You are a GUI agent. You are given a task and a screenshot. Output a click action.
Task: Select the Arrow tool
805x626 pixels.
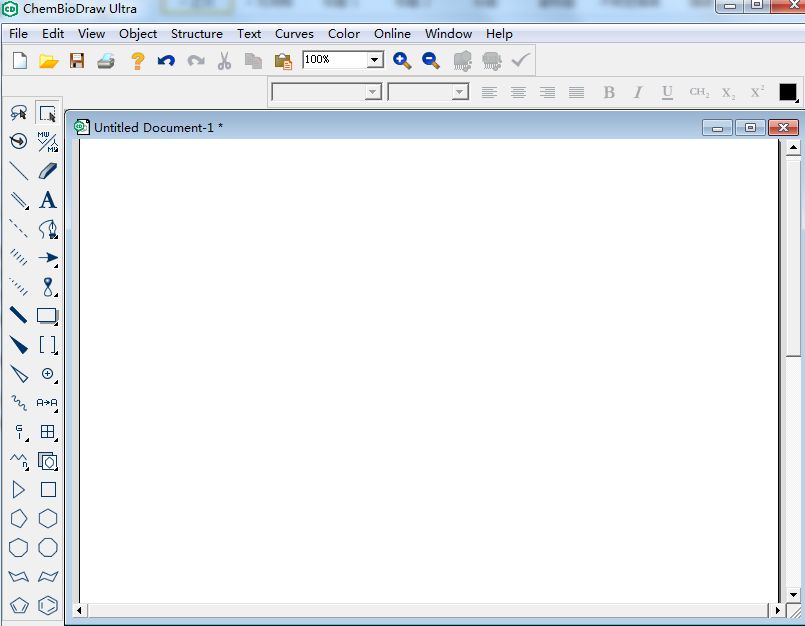(x=48, y=257)
